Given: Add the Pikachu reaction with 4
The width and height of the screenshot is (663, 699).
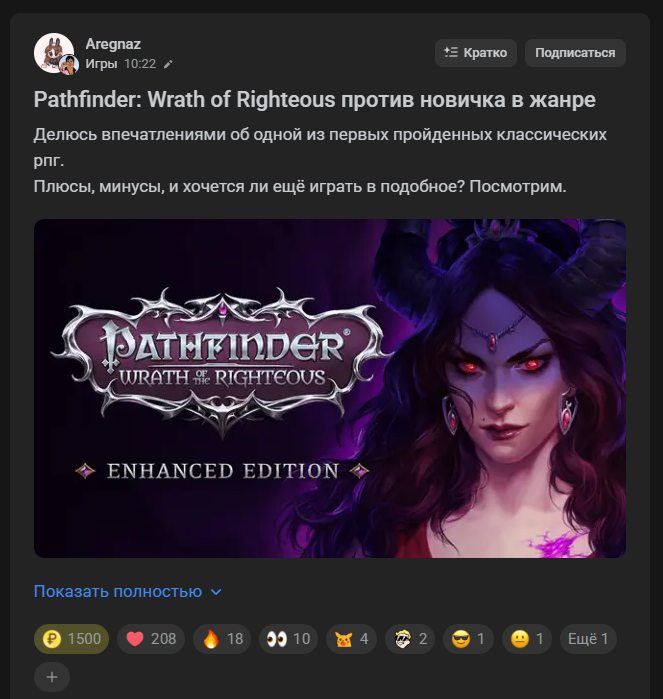Looking at the screenshot, I should (351, 639).
